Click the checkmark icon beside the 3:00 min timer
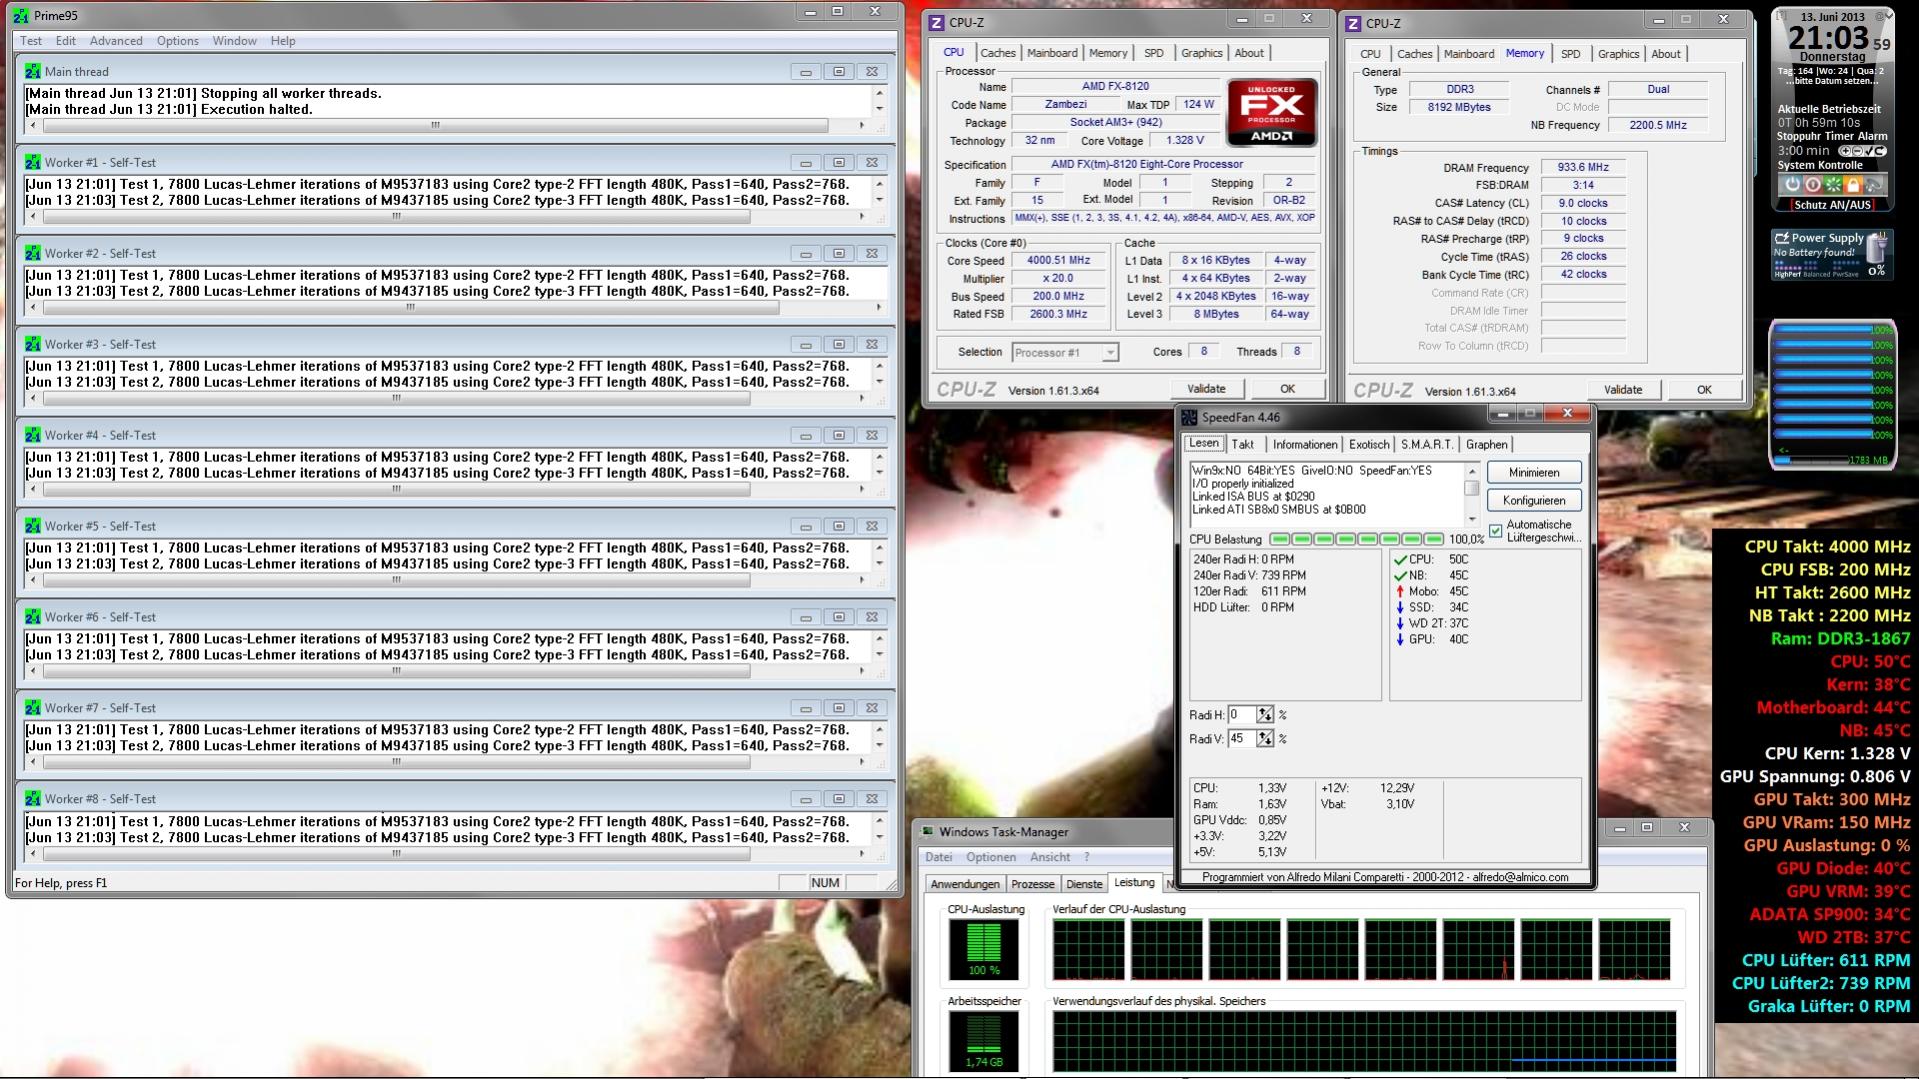The height and width of the screenshot is (1079, 1919). (x=1868, y=151)
